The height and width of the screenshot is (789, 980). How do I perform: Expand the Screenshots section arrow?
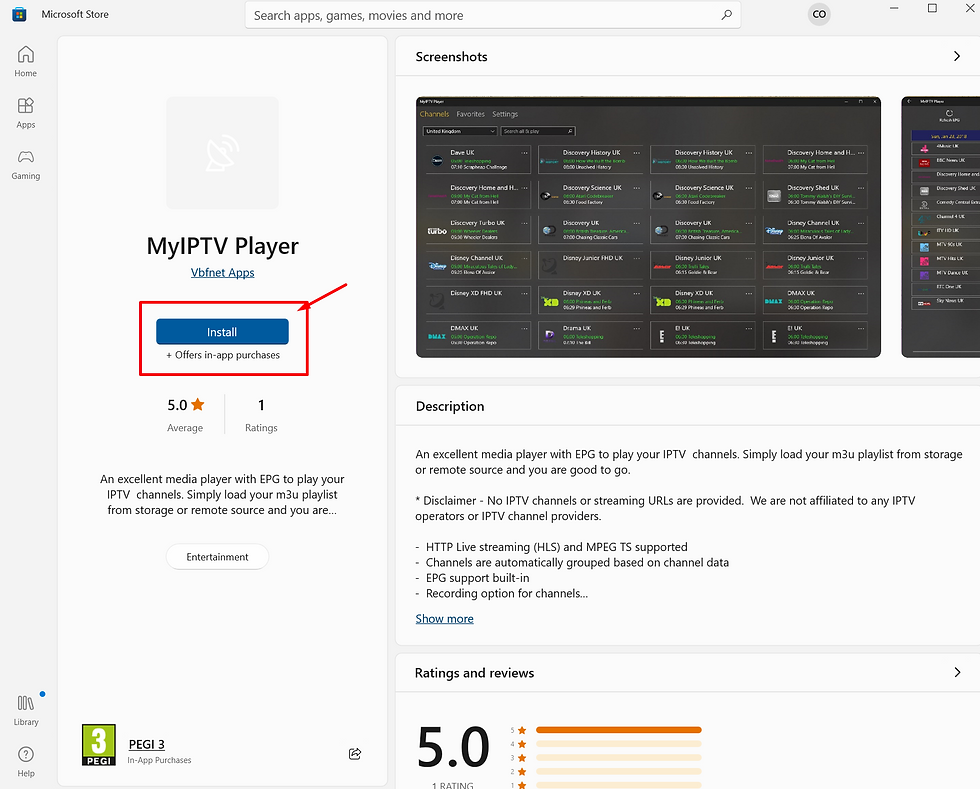(x=957, y=56)
